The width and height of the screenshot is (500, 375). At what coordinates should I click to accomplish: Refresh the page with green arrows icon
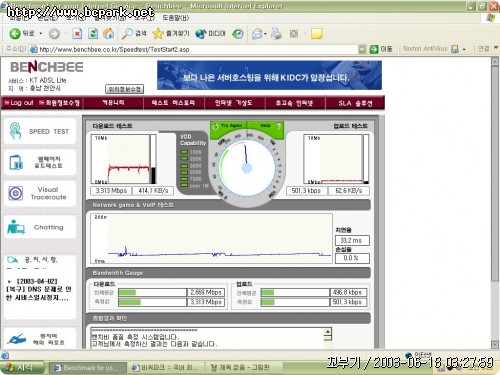click(93, 33)
